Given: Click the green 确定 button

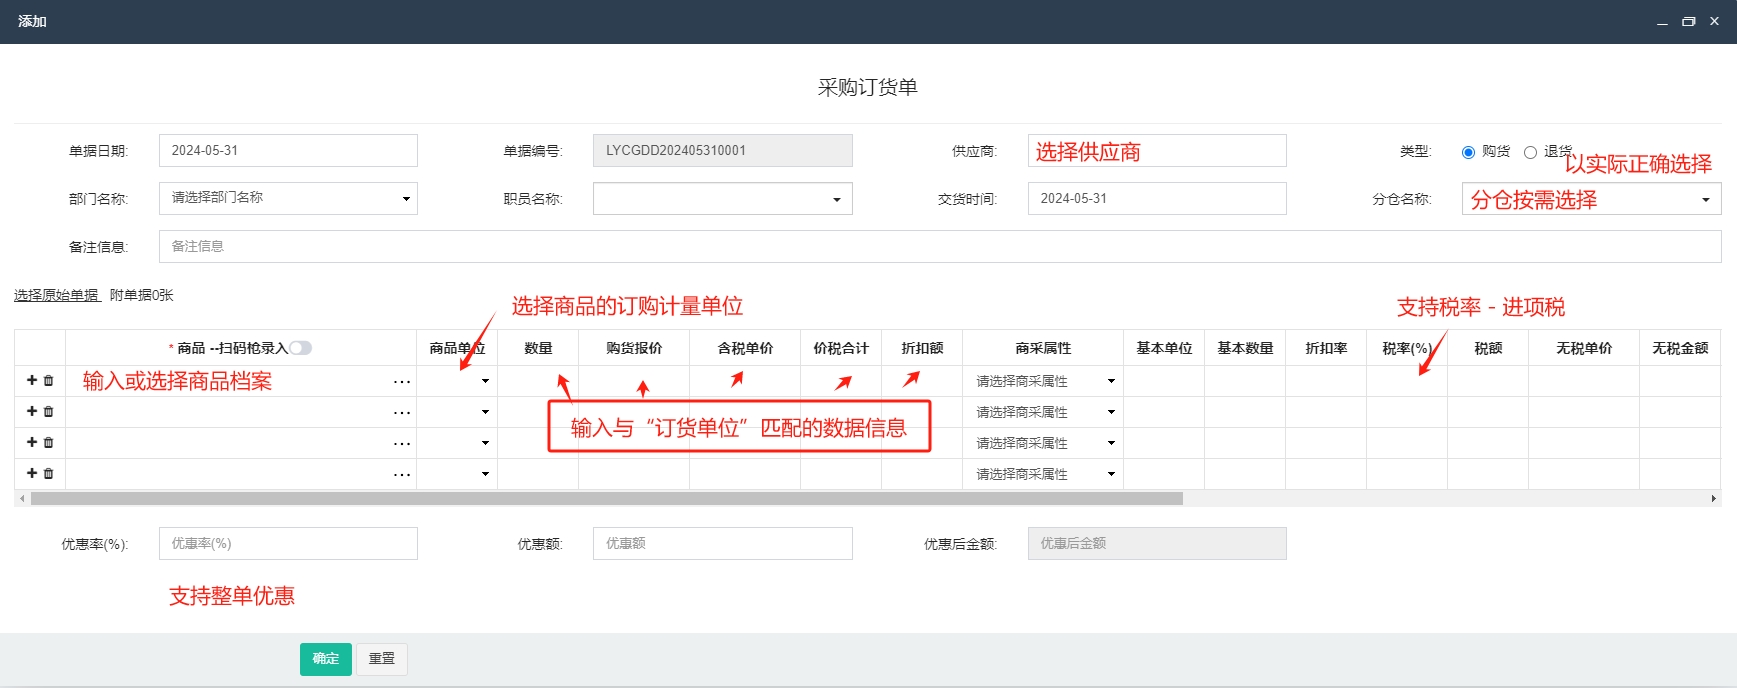Looking at the screenshot, I should [325, 659].
